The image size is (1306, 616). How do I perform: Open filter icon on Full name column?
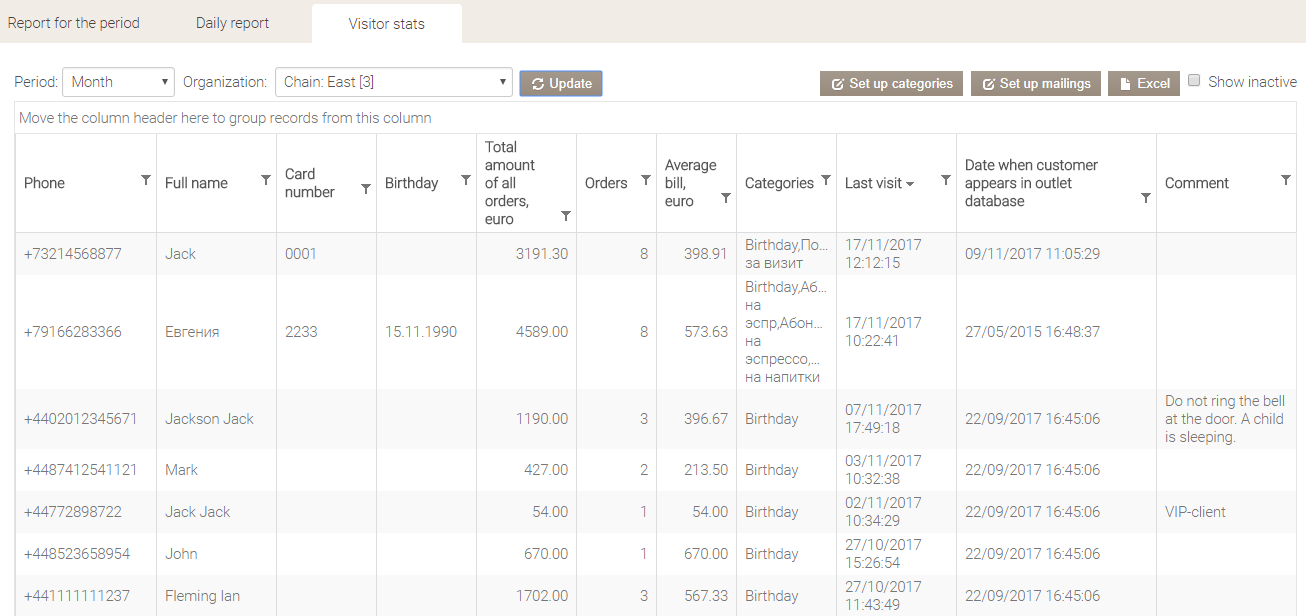pos(266,180)
